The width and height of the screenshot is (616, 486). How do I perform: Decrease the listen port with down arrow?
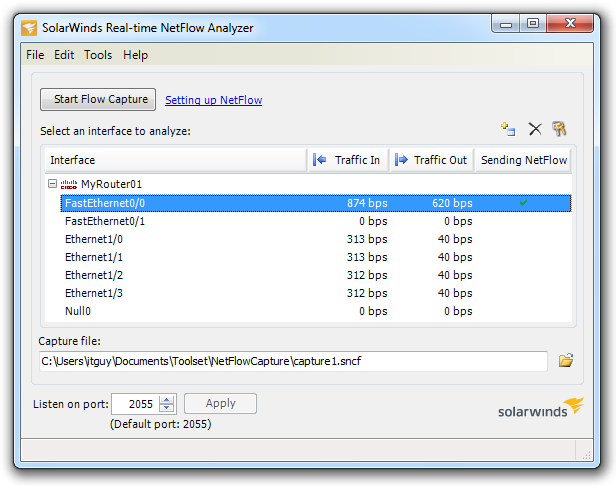coord(167,407)
